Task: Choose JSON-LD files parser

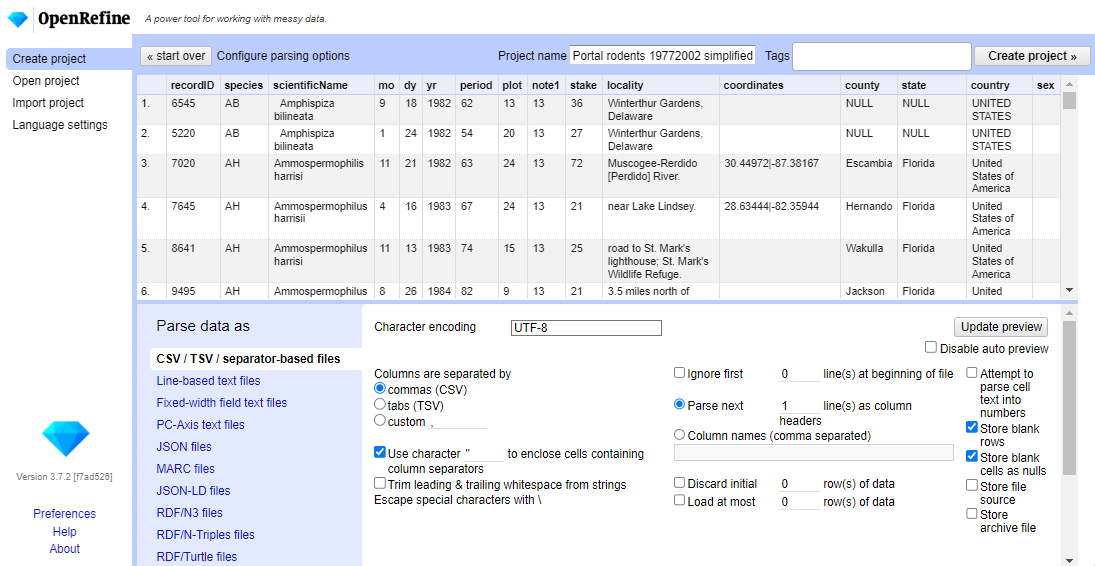Action: (x=193, y=491)
